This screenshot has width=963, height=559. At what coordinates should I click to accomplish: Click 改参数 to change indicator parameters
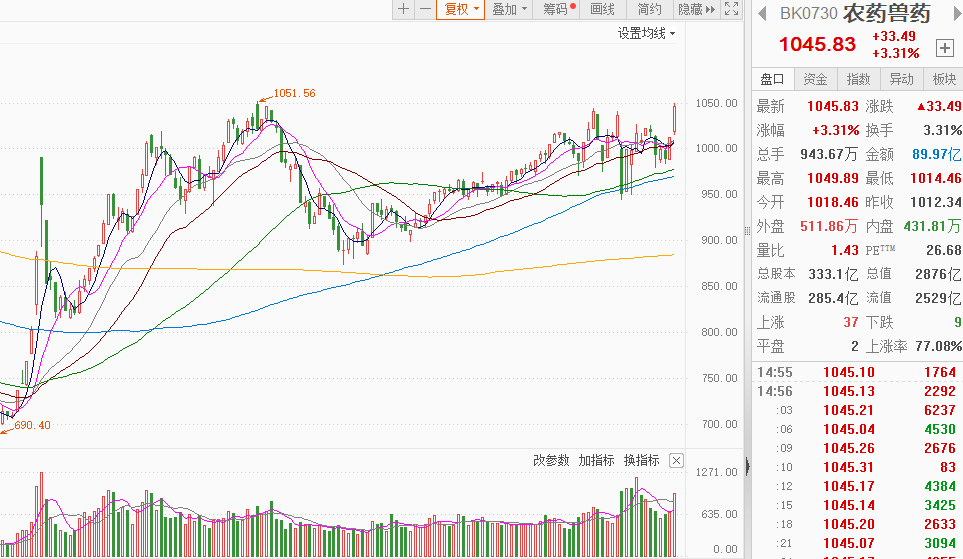[x=551, y=461]
